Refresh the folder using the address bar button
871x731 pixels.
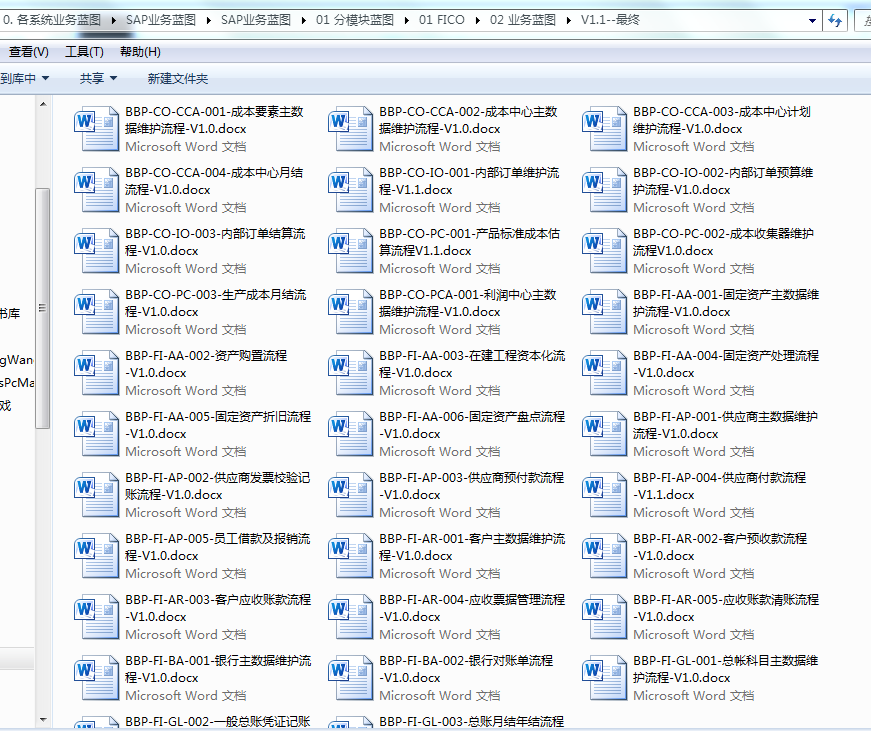(x=835, y=21)
